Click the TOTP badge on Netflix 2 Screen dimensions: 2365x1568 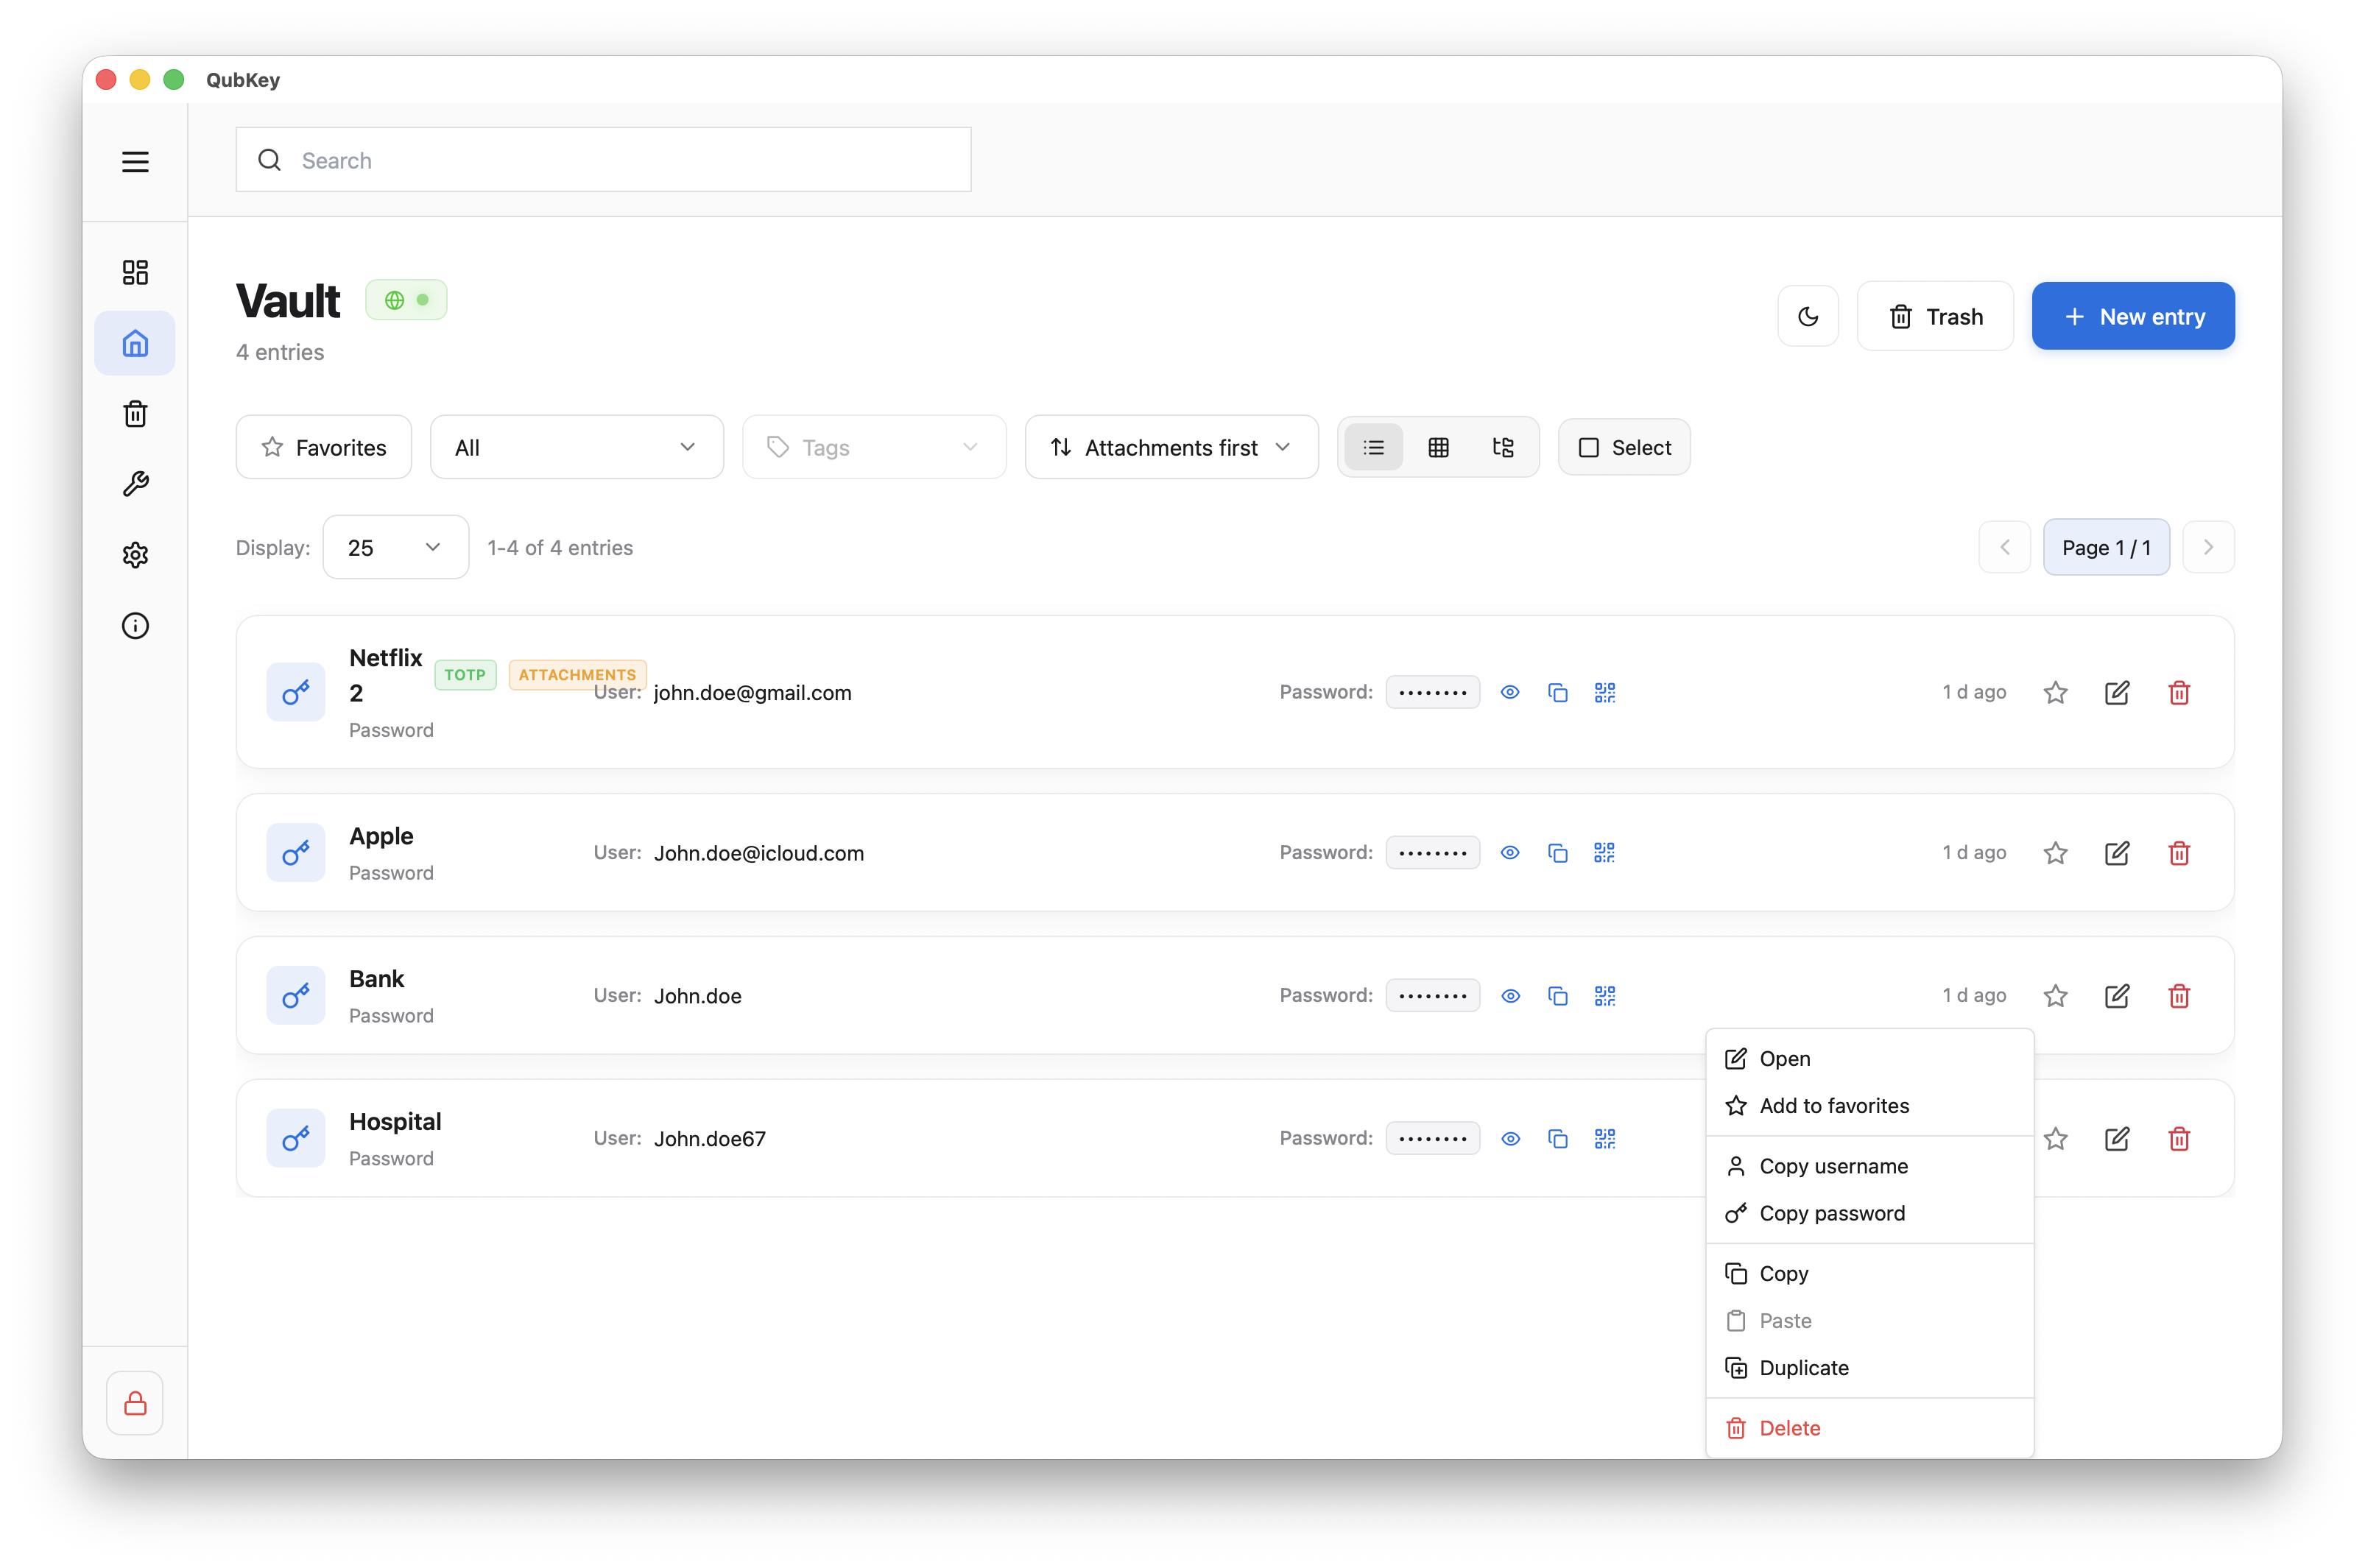(x=465, y=675)
